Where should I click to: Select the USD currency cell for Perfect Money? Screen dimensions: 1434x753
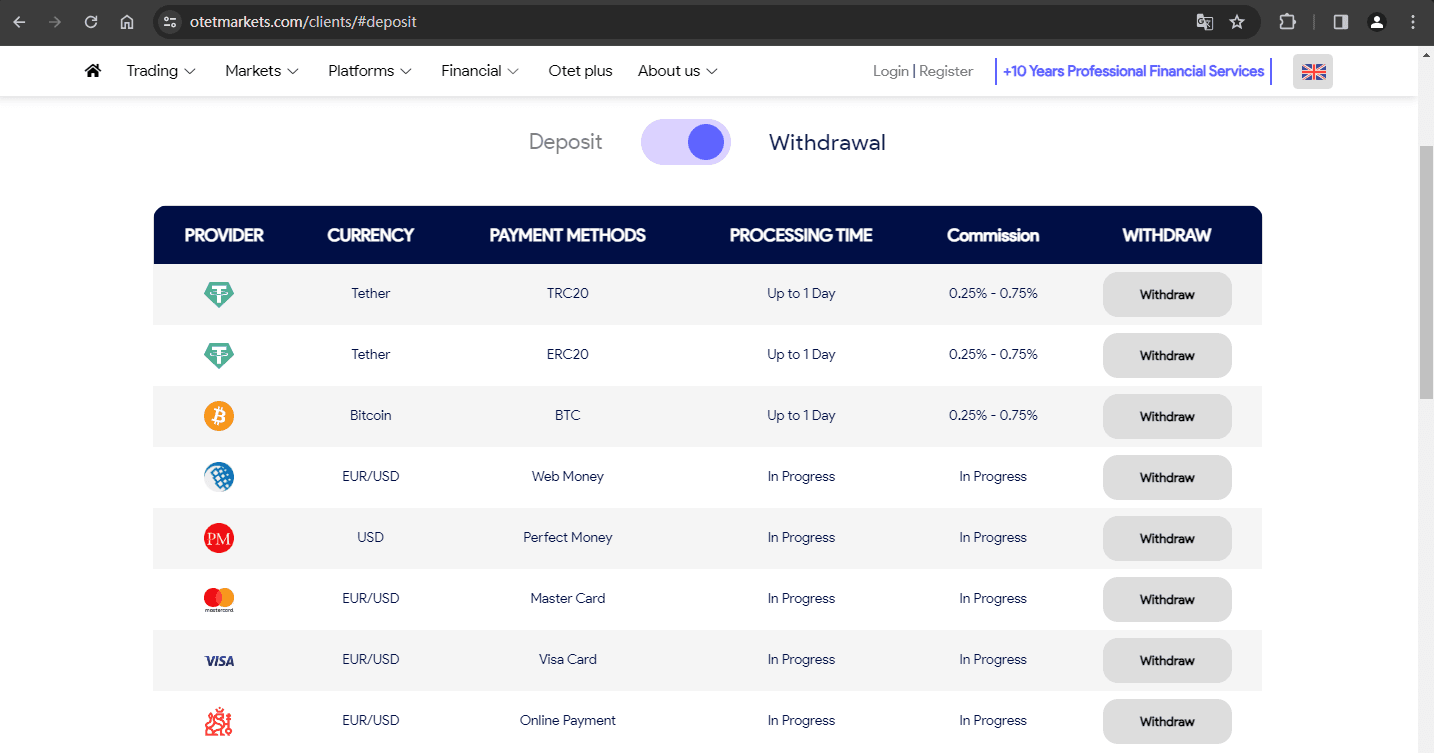coord(370,538)
